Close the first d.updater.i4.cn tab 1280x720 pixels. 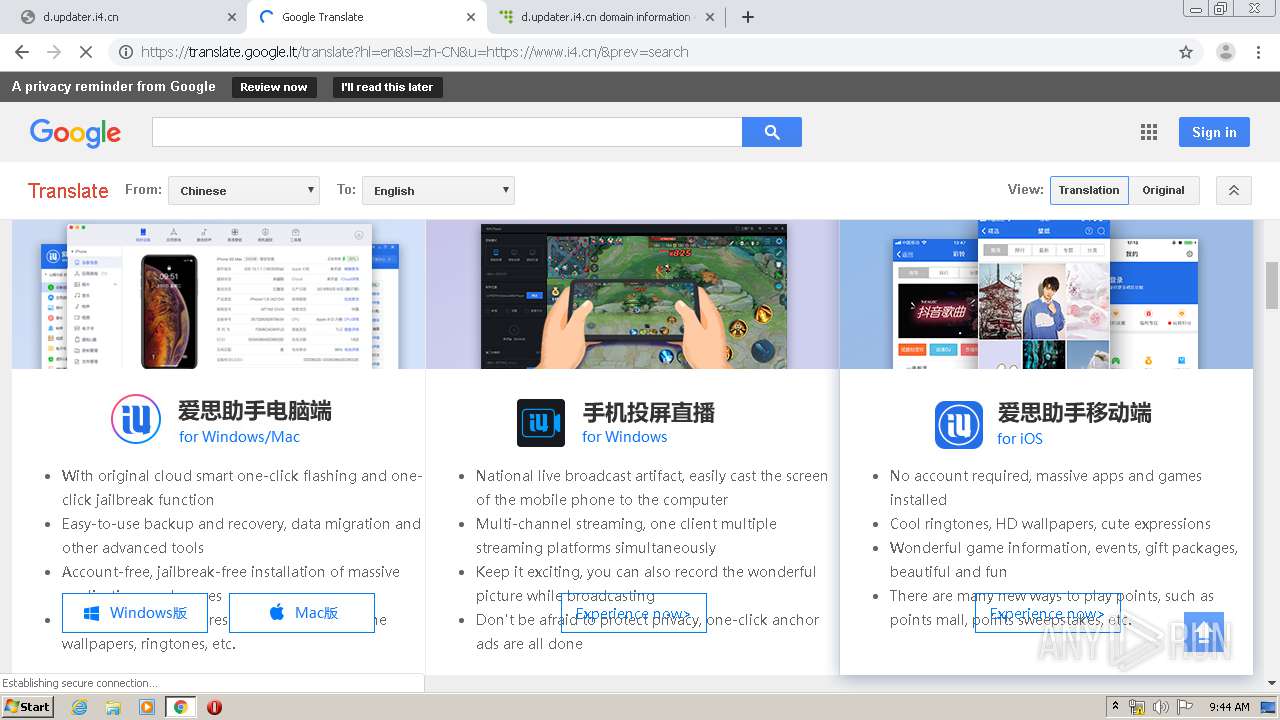232,17
